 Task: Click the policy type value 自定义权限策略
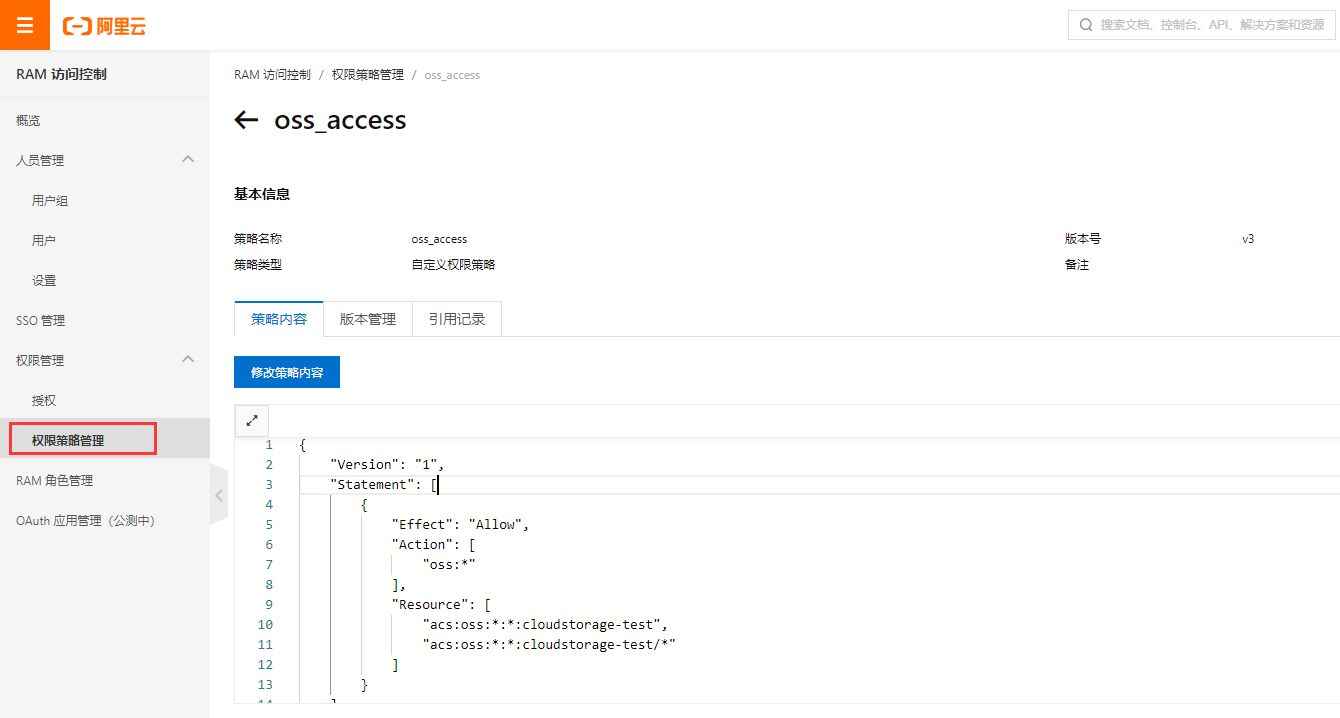tap(453, 265)
